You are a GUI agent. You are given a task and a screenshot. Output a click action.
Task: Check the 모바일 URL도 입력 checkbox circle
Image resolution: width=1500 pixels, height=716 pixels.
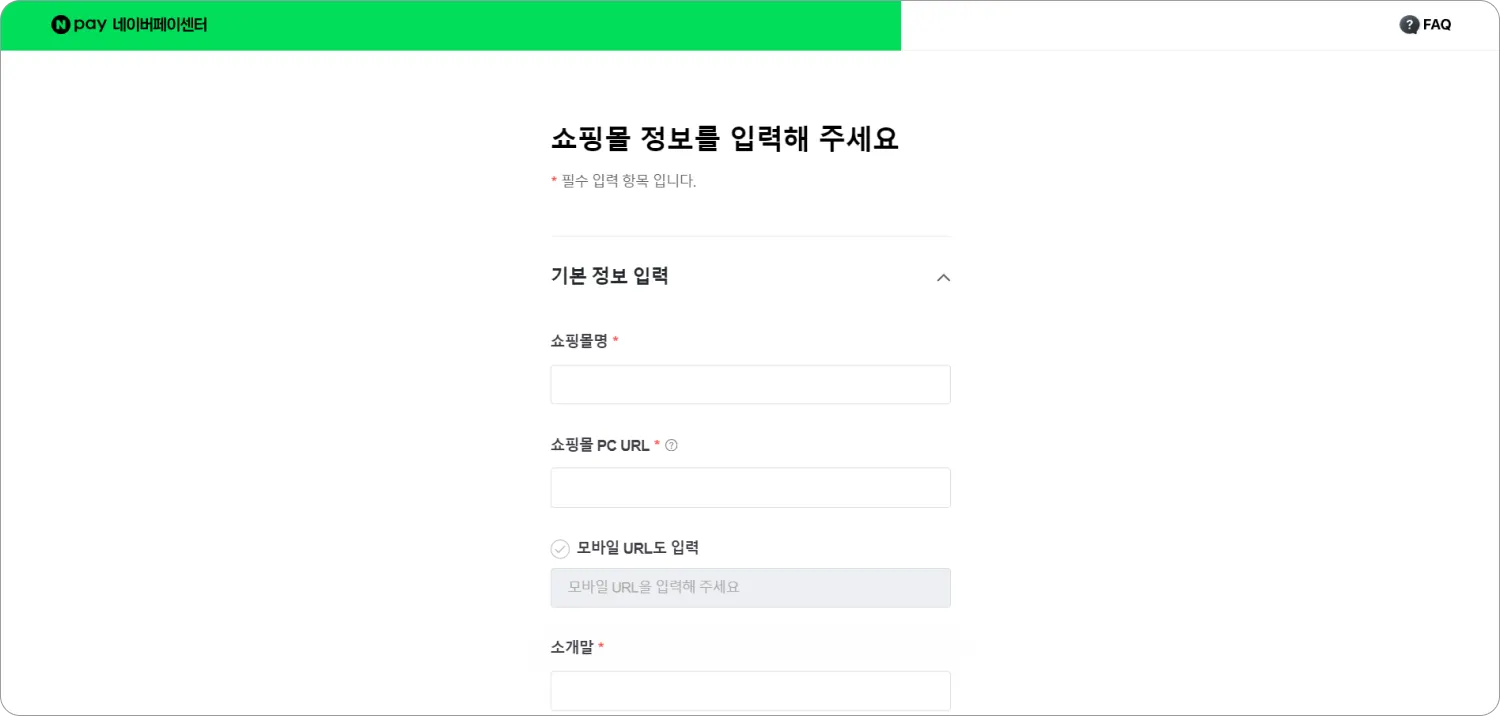click(x=560, y=549)
